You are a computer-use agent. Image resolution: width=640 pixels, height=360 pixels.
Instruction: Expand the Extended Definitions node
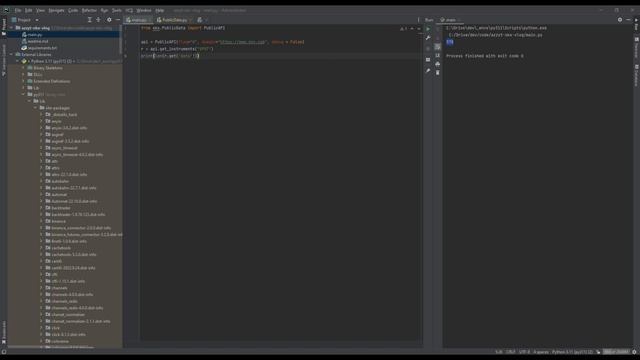[x=23, y=81]
